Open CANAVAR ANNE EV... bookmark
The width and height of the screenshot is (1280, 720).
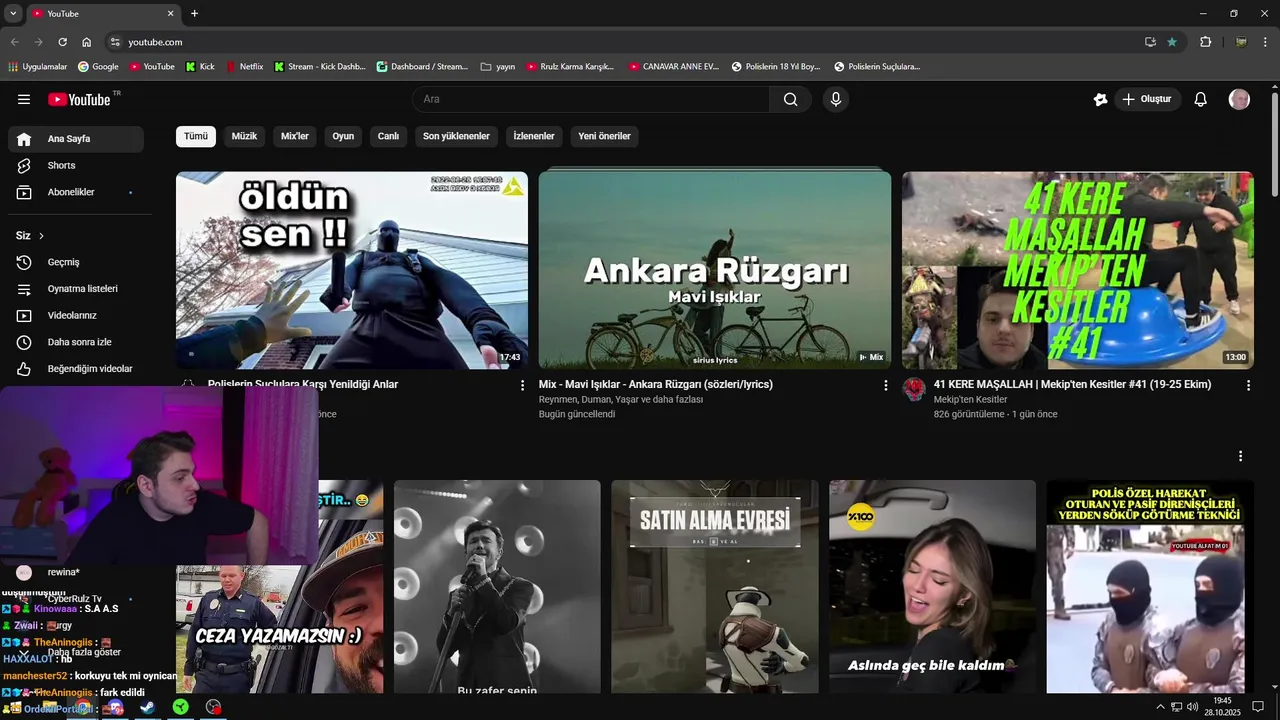click(x=674, y=67)
